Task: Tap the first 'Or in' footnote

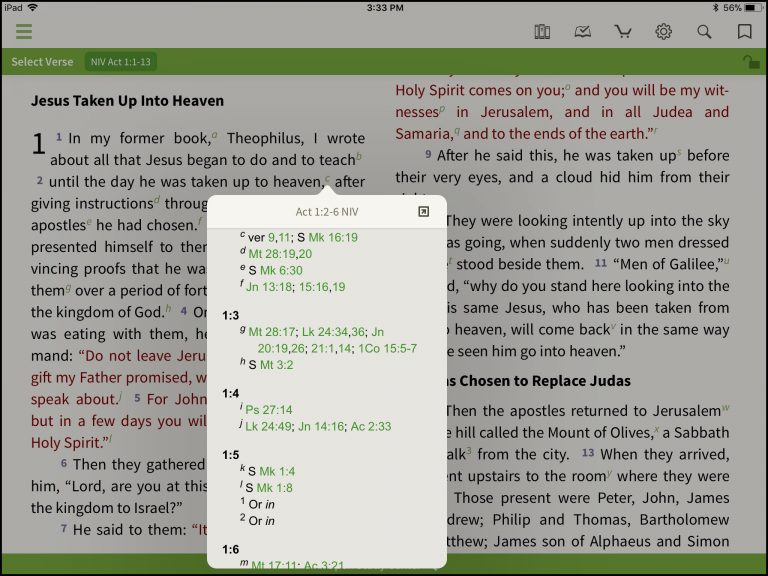Action: click(262, 504)
